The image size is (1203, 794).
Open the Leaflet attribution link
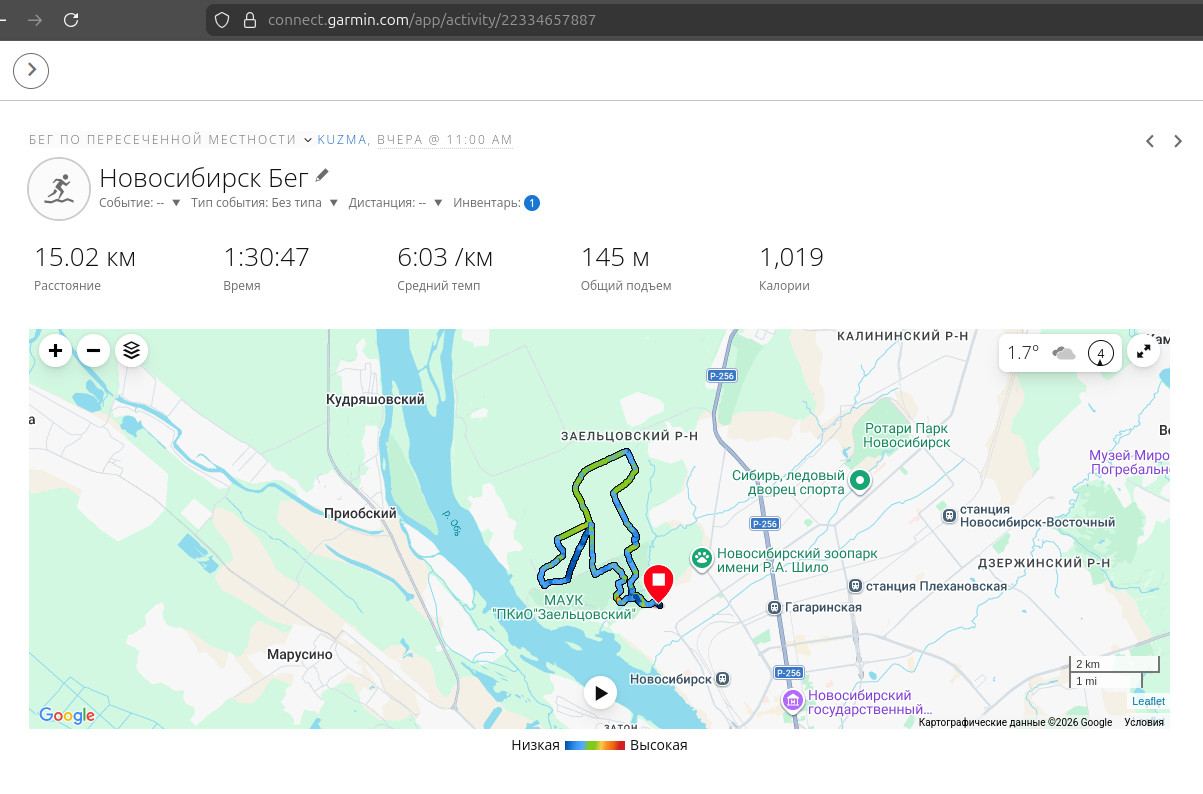pyautogui.click(x=1148, y=701)
